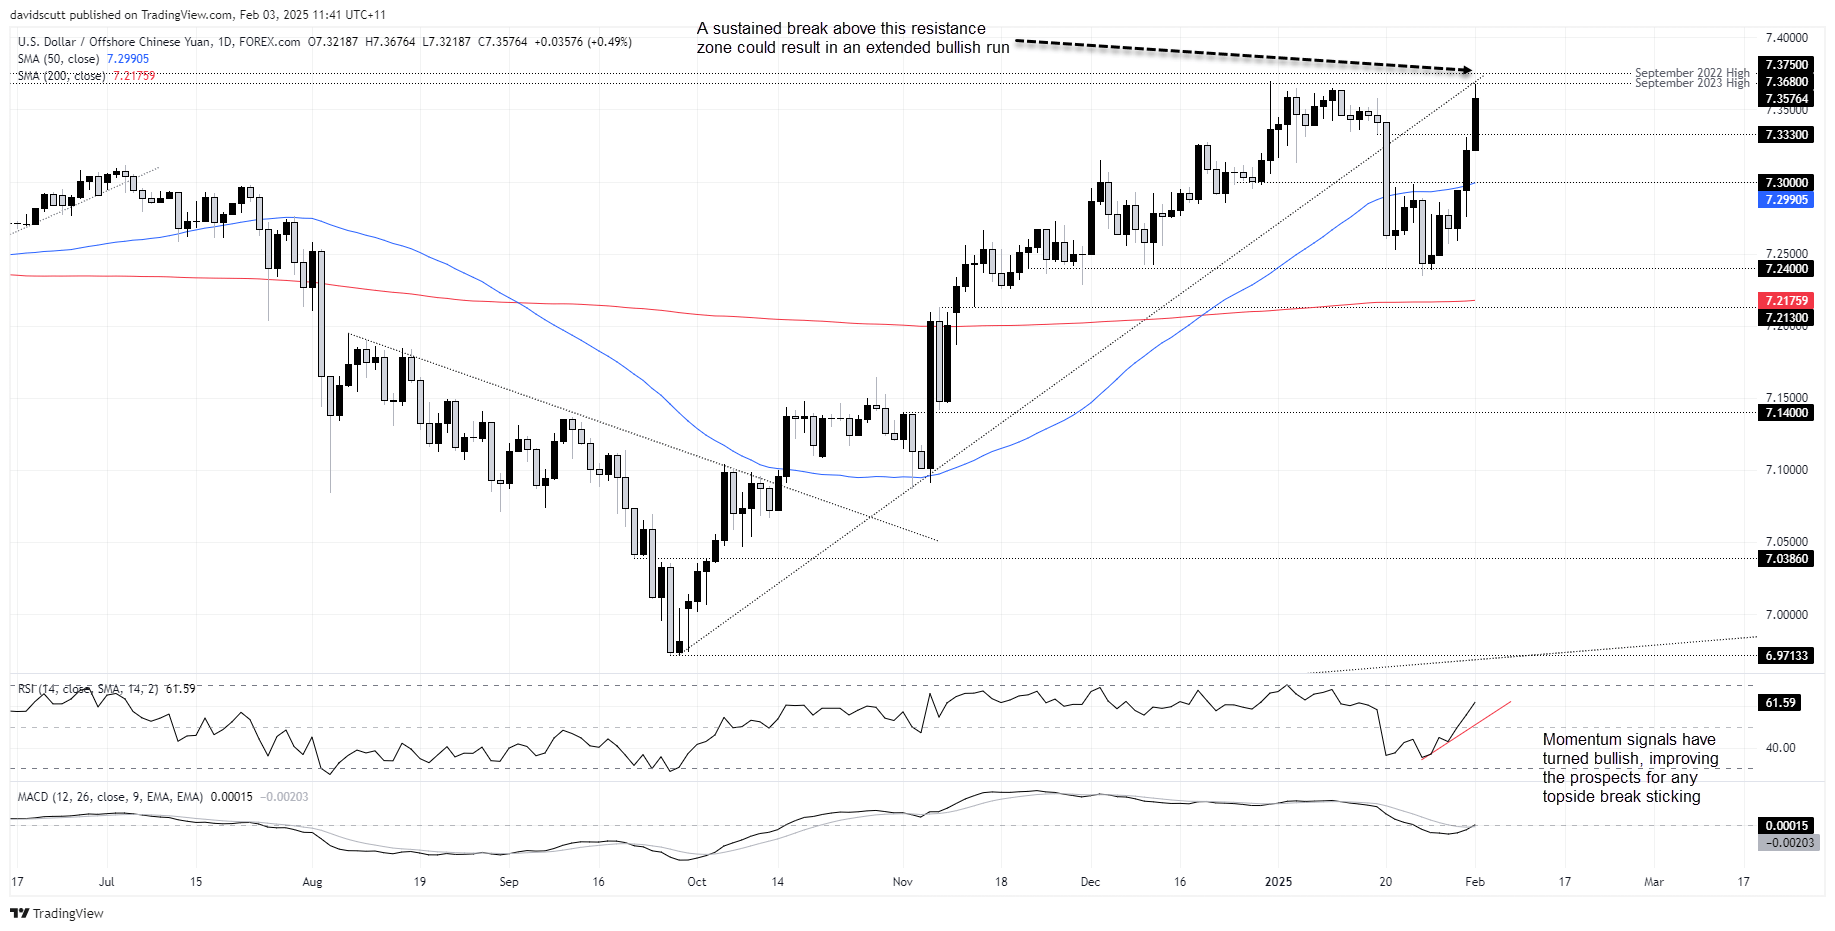Click the 7.14000 price level label
The width and height of the screenshot is (1835, 931).
1786,413
